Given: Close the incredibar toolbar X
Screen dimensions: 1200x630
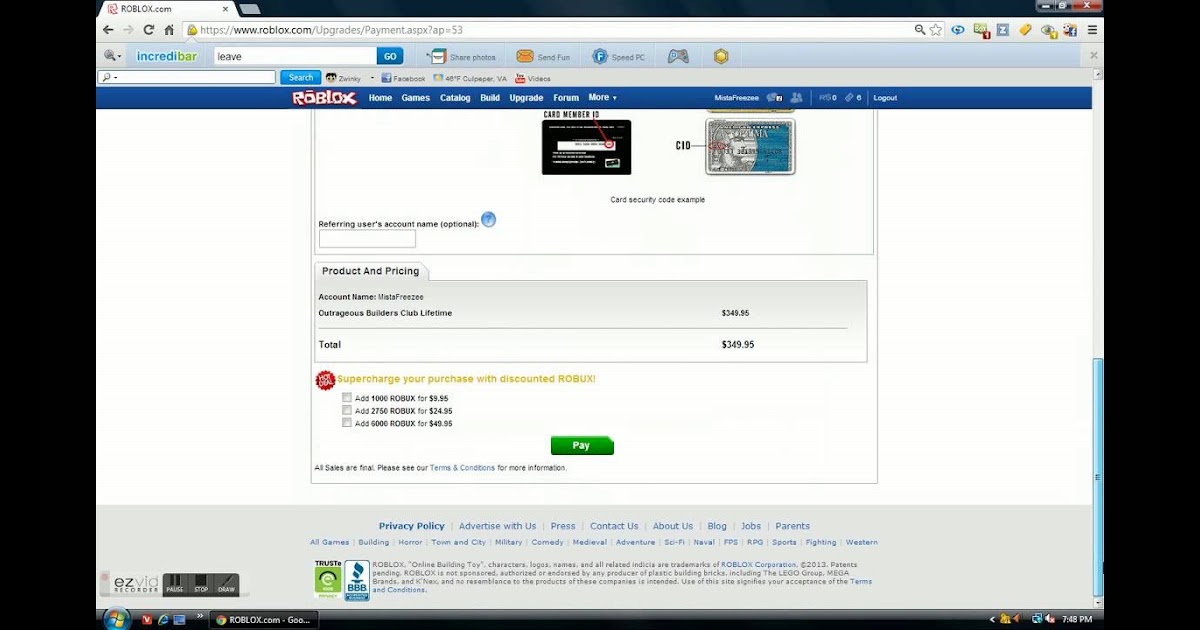Looking at the screenshot, I should (x=1093, y=56).
